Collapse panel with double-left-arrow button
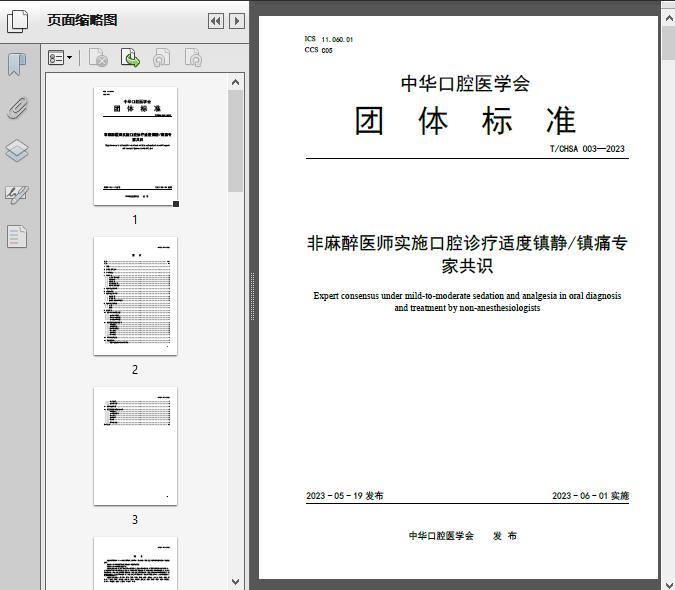The width and height of the screenshot is (675, 590). (216, 21)
